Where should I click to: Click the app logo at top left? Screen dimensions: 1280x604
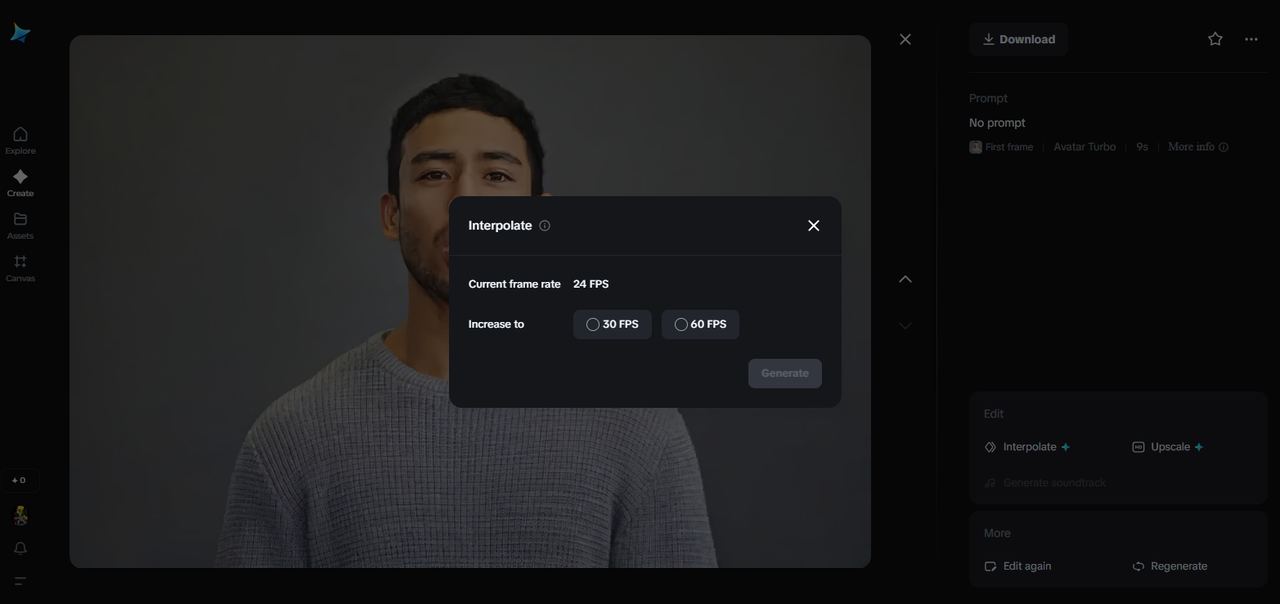pyautogui.click(x=20, y=34)
